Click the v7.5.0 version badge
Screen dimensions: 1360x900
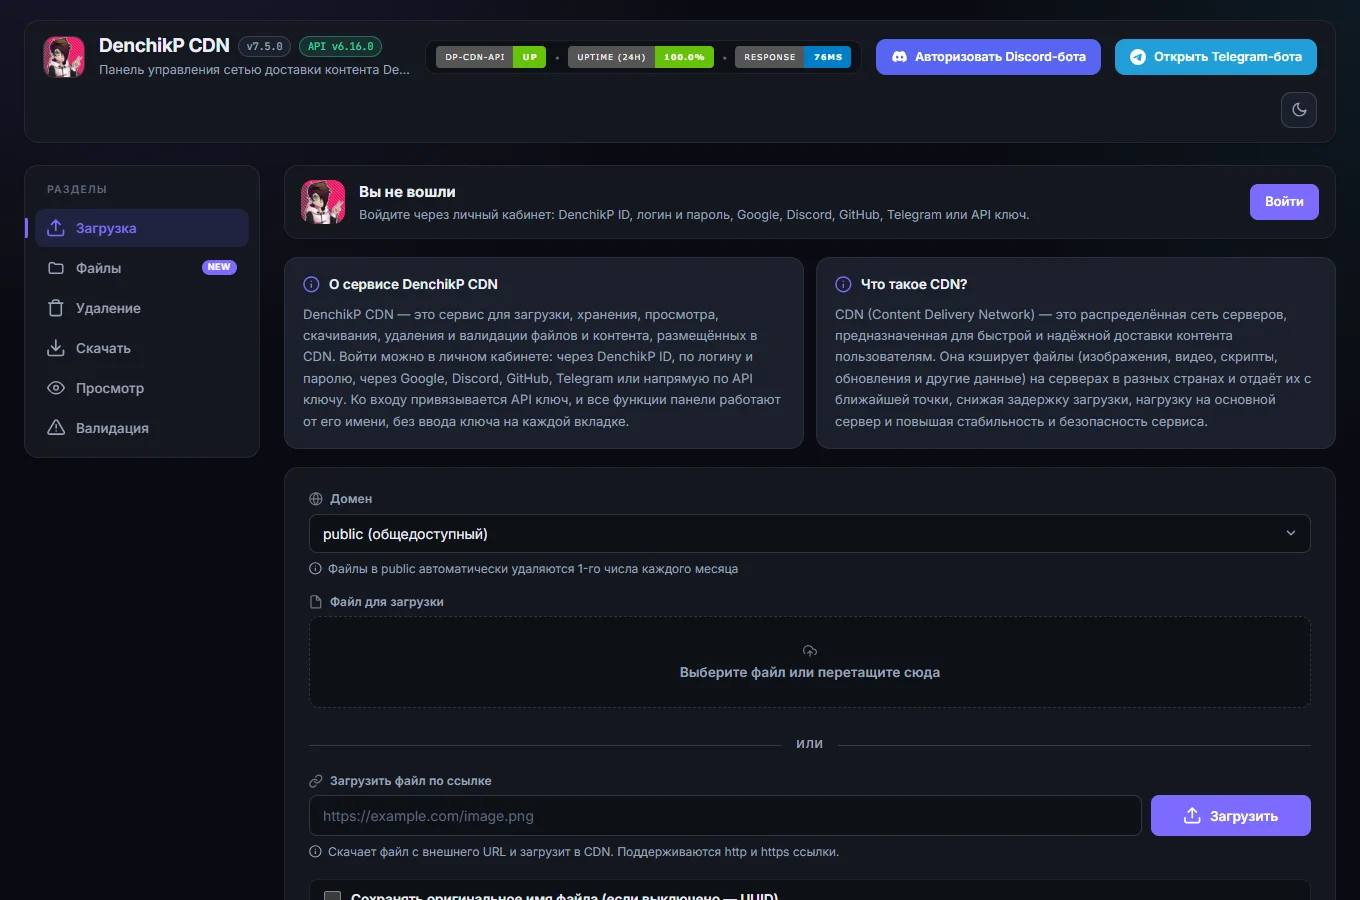pyautogui.click(x=265, y=46)
